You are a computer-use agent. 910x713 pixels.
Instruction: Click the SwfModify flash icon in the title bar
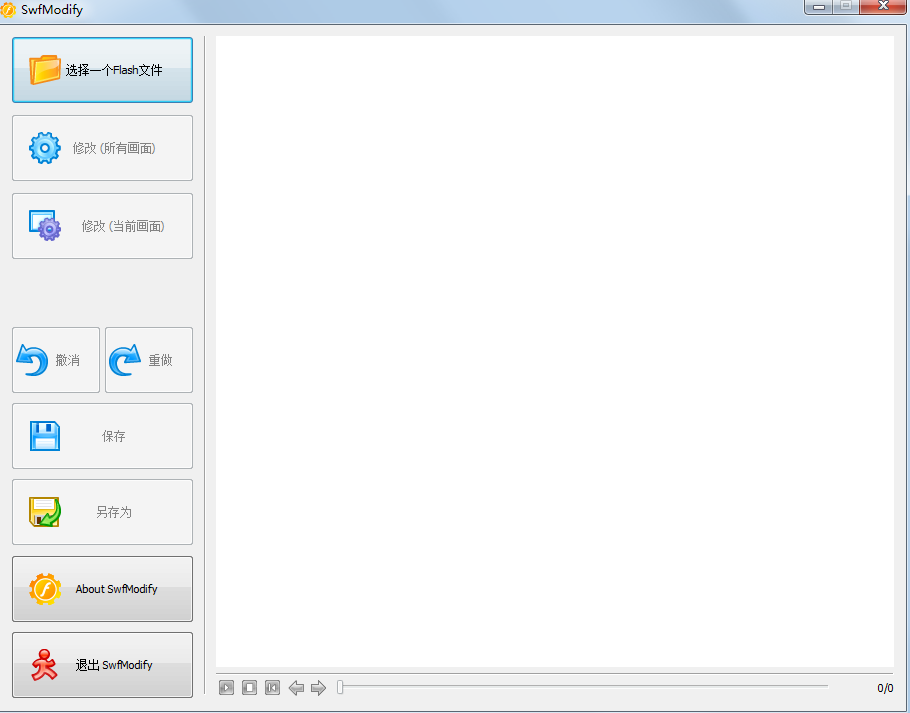tap(10, 9)
